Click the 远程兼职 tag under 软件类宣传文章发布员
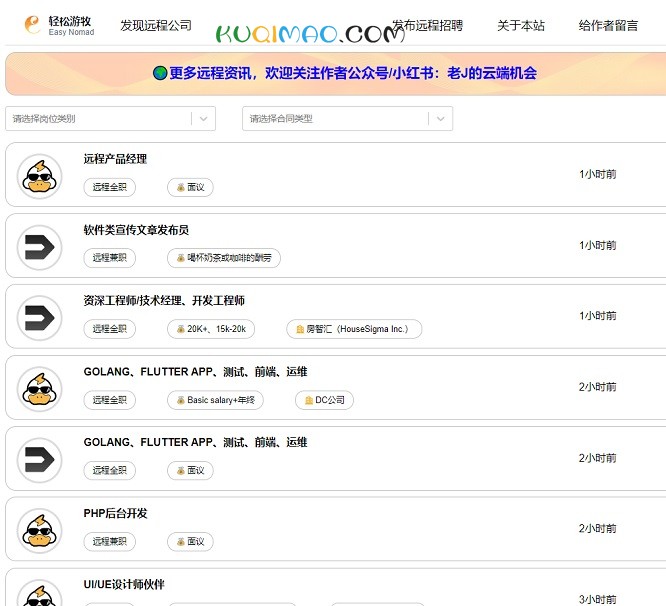 110,258
